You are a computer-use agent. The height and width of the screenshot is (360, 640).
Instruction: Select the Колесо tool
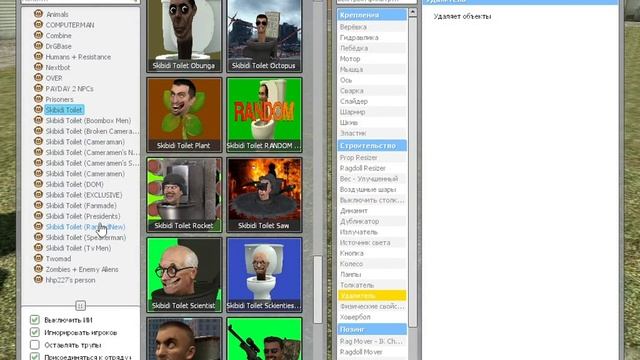click(x=372, y=264)
